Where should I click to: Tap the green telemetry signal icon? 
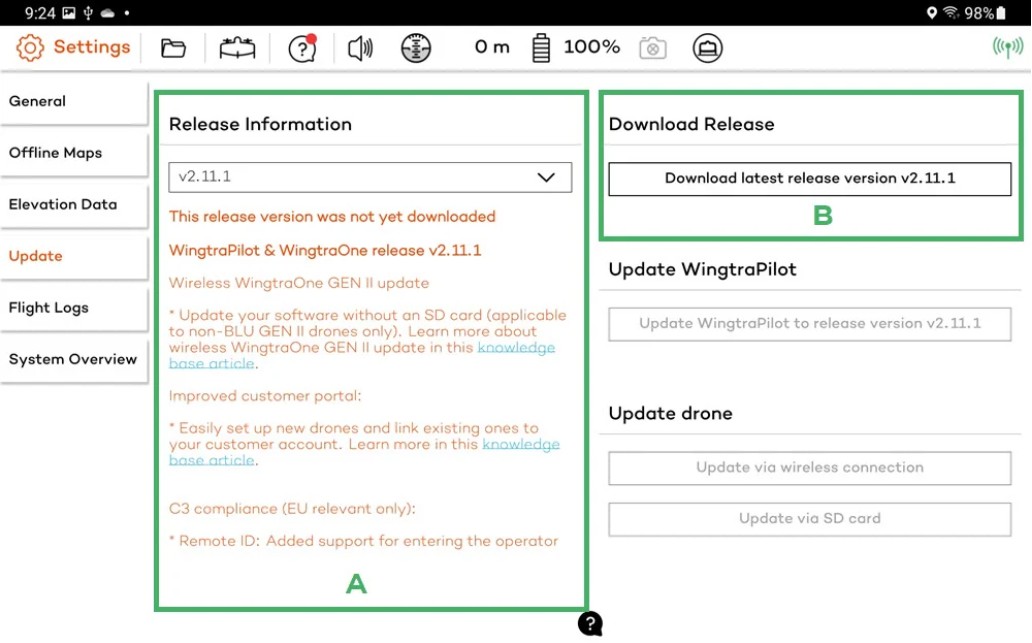1008,47
